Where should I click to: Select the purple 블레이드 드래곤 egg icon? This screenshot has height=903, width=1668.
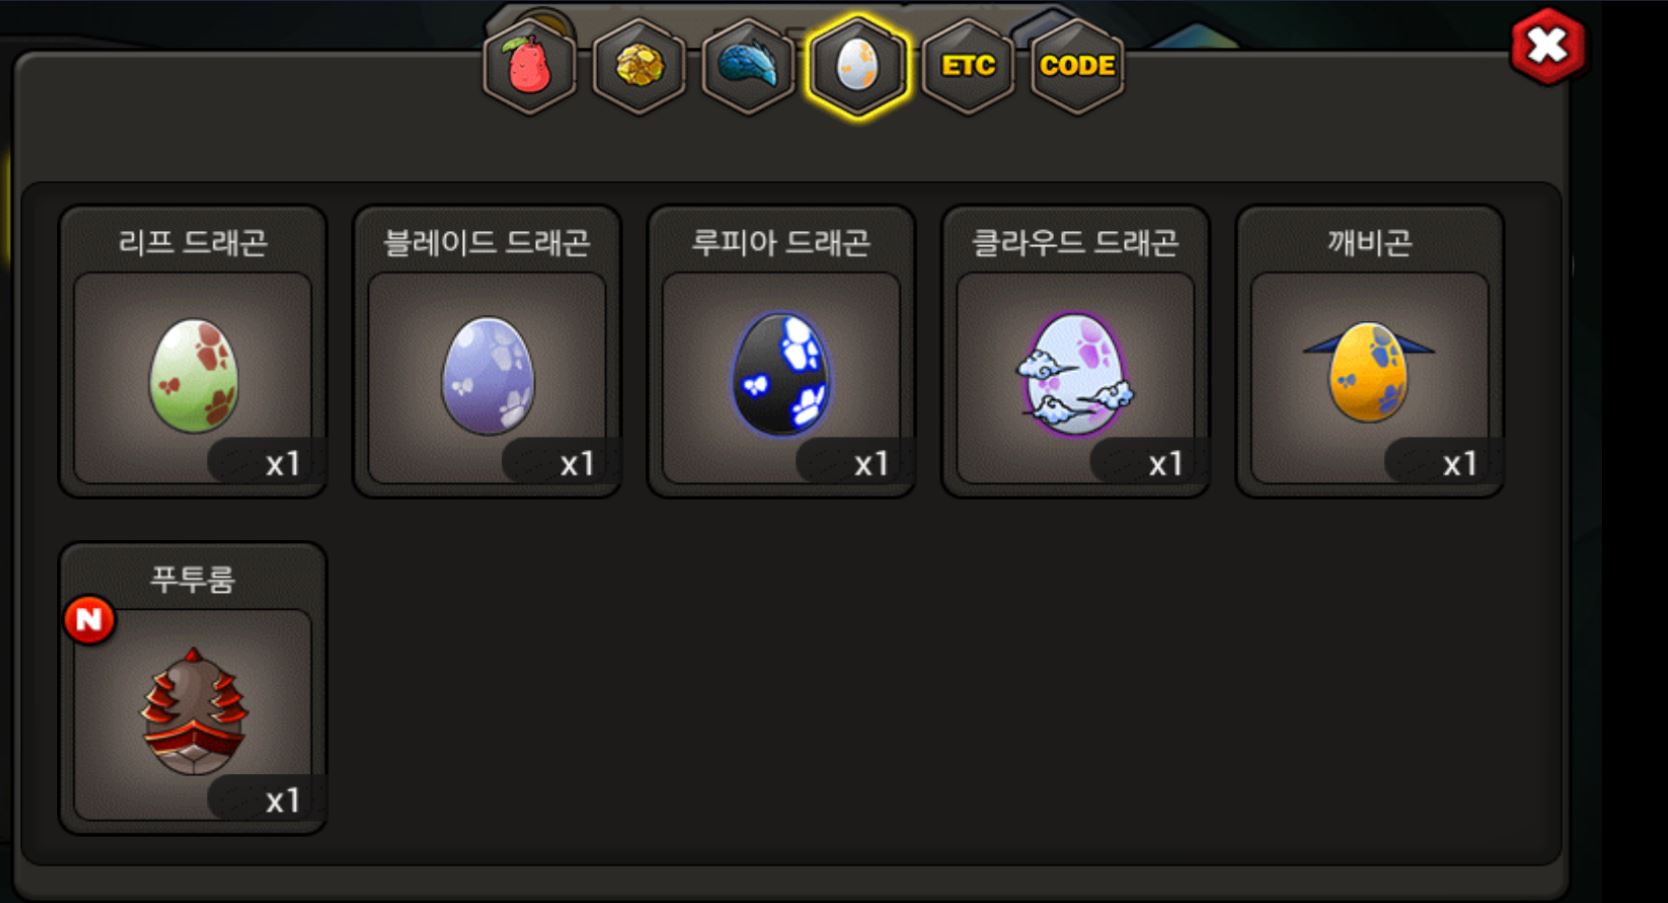click(x=488, y=375)
